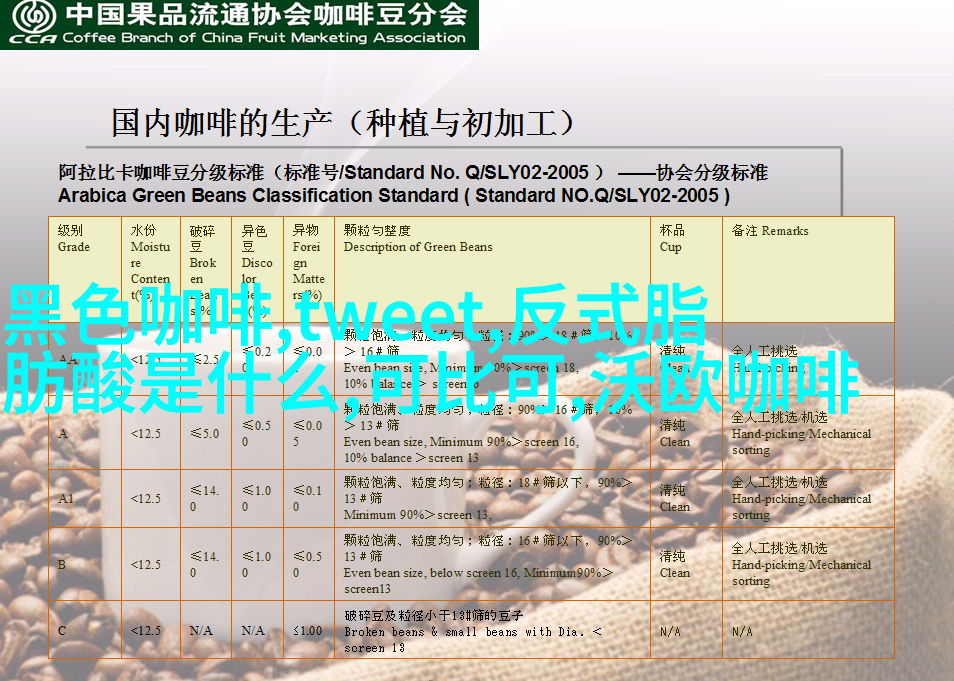Click broken beans value in grade A1 row
This screenshot has height=681, width=954.
(204, 498)
